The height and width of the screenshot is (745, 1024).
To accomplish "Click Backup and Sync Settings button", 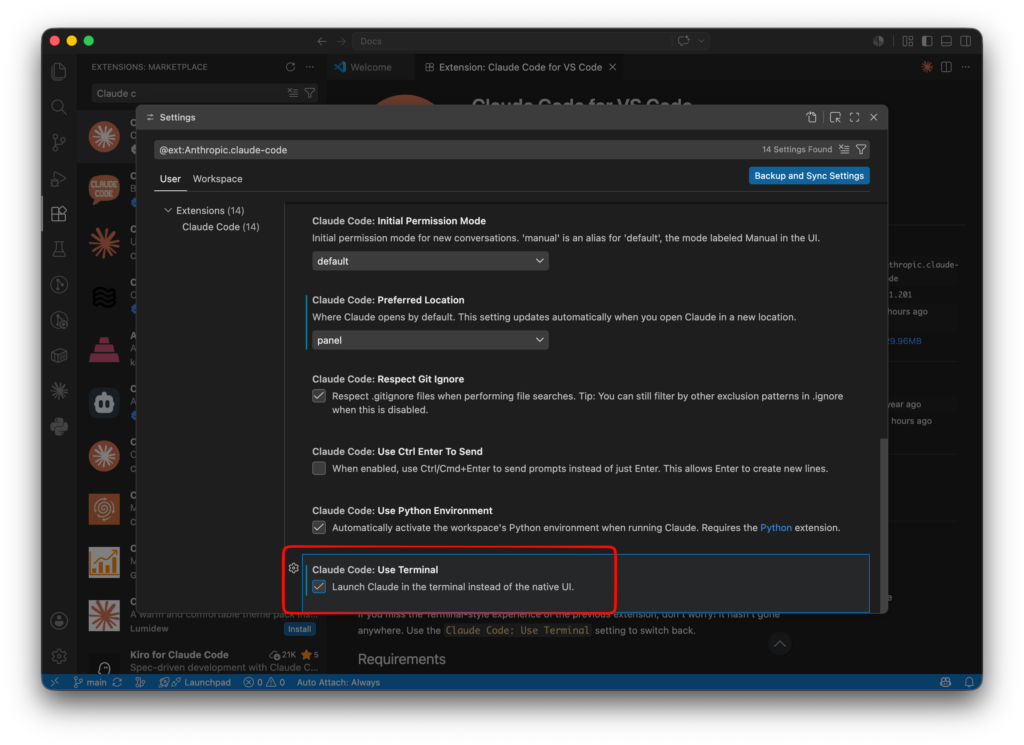I will pyautogui.click(x=808, y=176).
